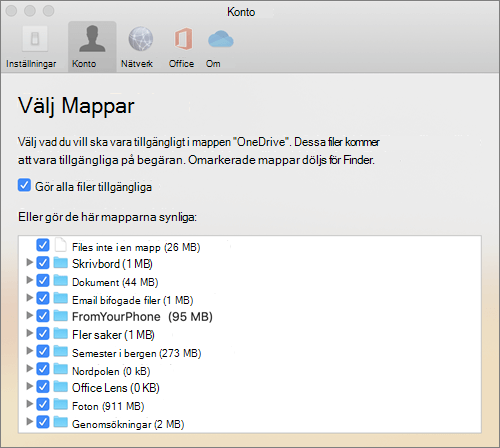The height and width of the screenshot is (448, 500).
Task: Expand Semester i bergen folder
Action: pos(29,351)
